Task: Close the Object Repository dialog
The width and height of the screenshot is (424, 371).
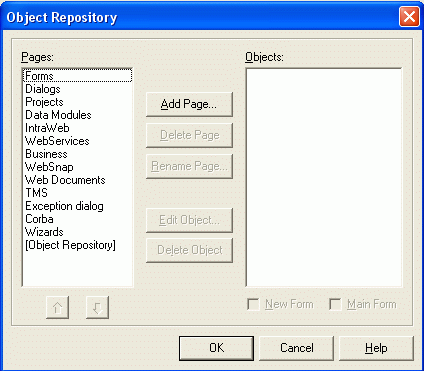Action: (x=409, y=17)
